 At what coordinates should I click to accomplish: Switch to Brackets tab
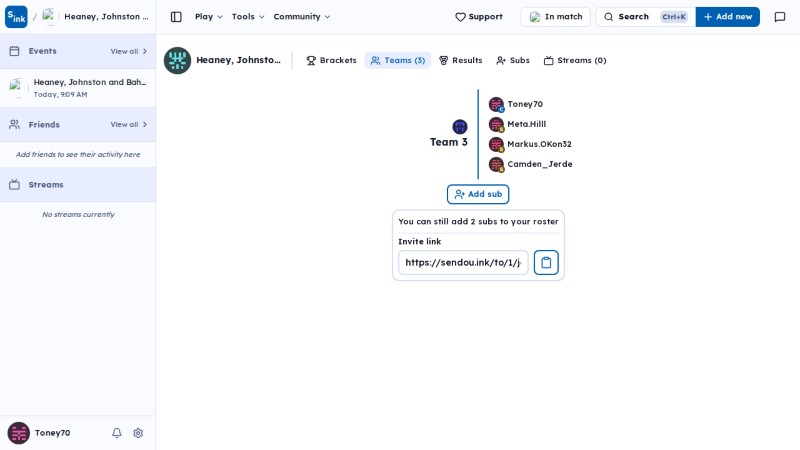tap(332, 60)
